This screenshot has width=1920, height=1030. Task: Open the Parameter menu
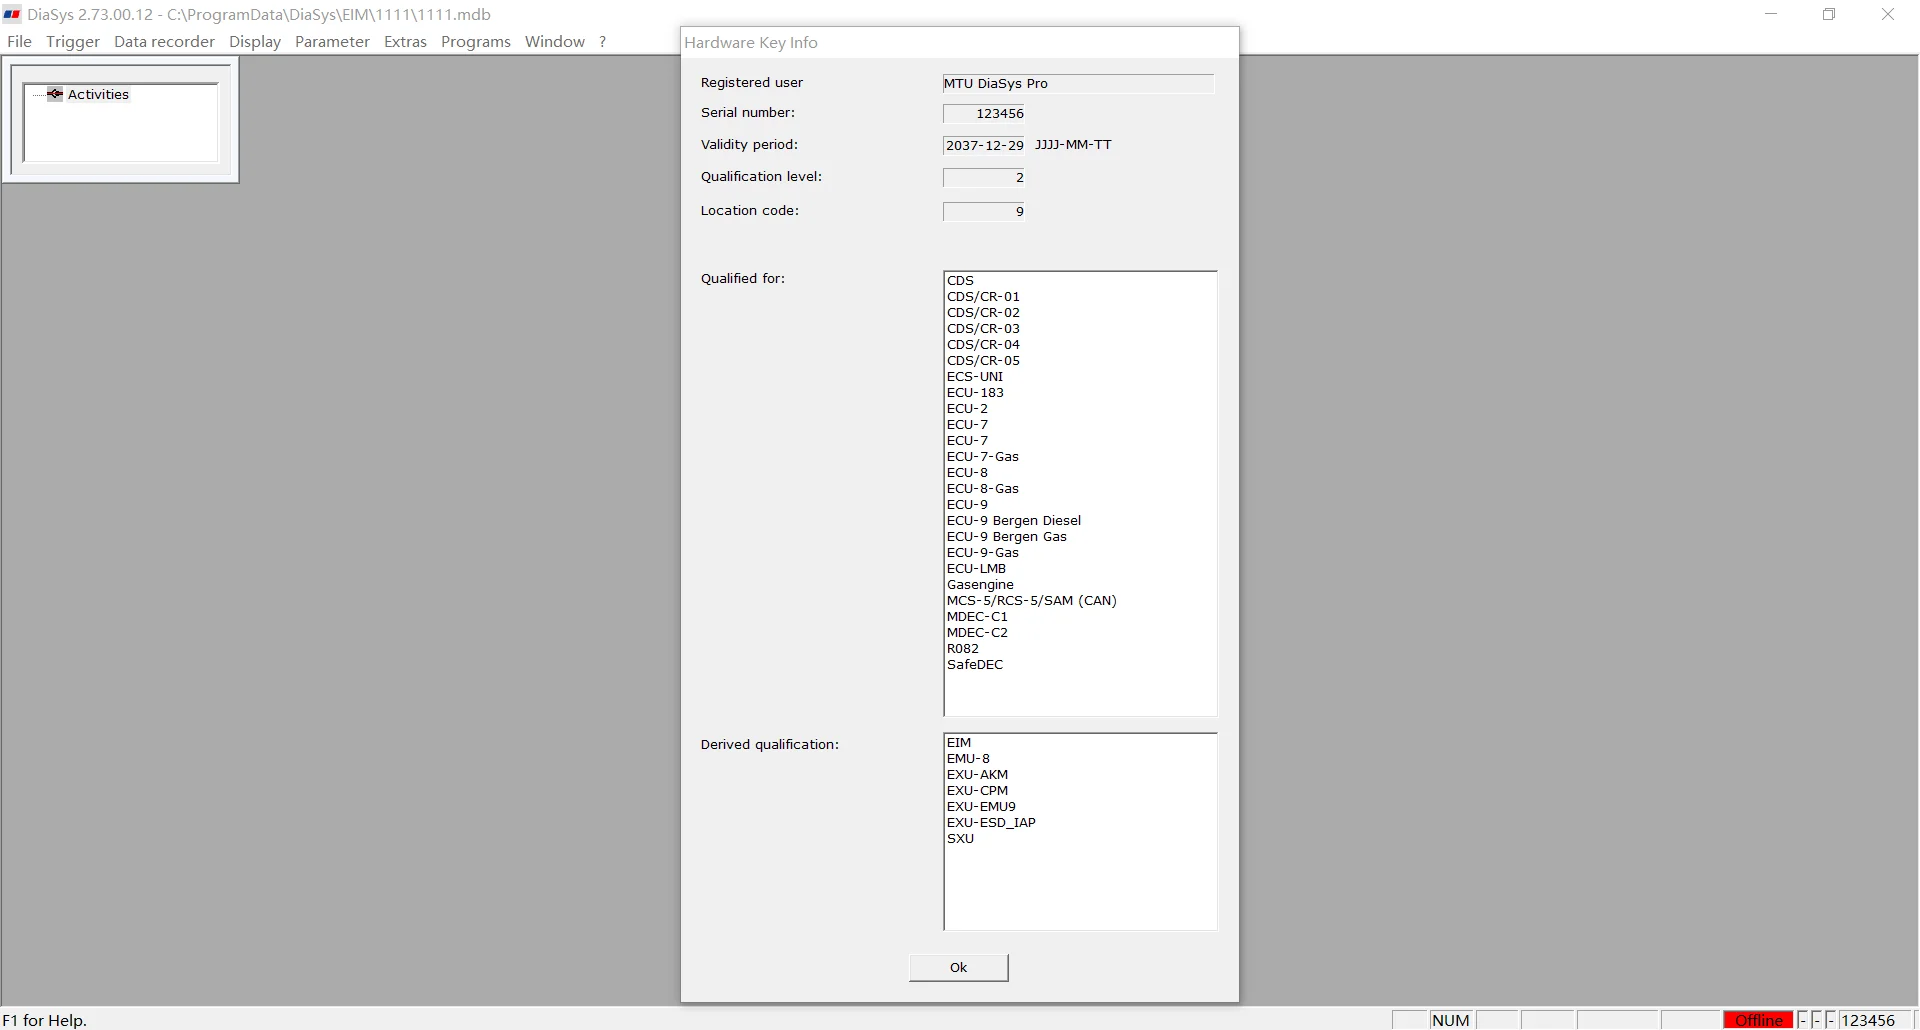pyautogui.click(x=332, y=42)
